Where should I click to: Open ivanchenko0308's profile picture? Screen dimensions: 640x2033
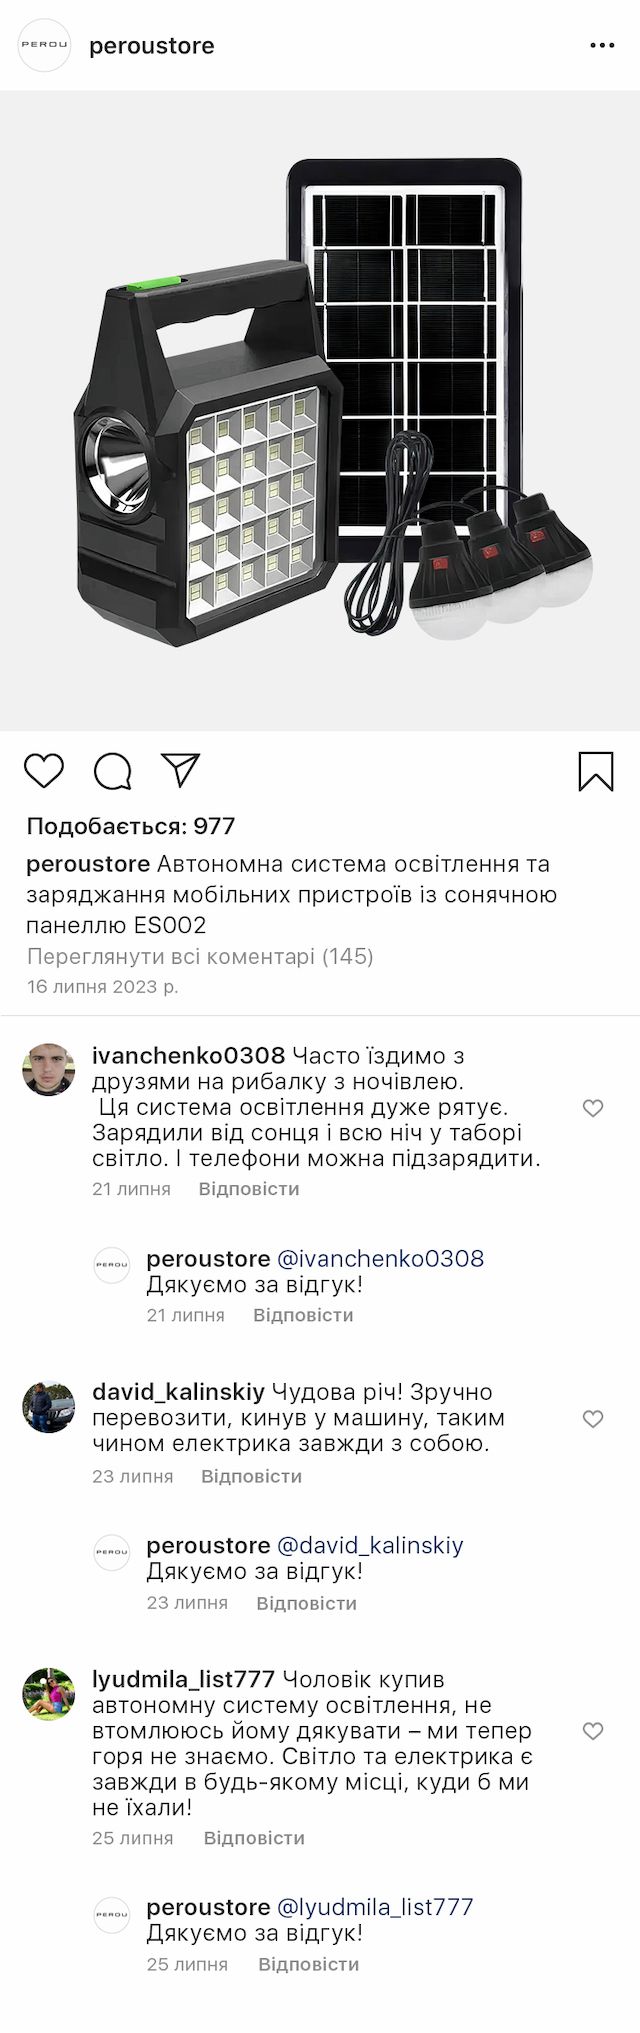coord(49,1069)
